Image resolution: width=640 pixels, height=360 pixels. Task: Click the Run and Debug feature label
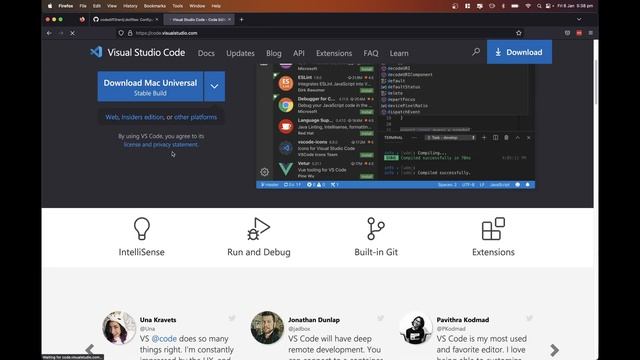coord(259,252)
